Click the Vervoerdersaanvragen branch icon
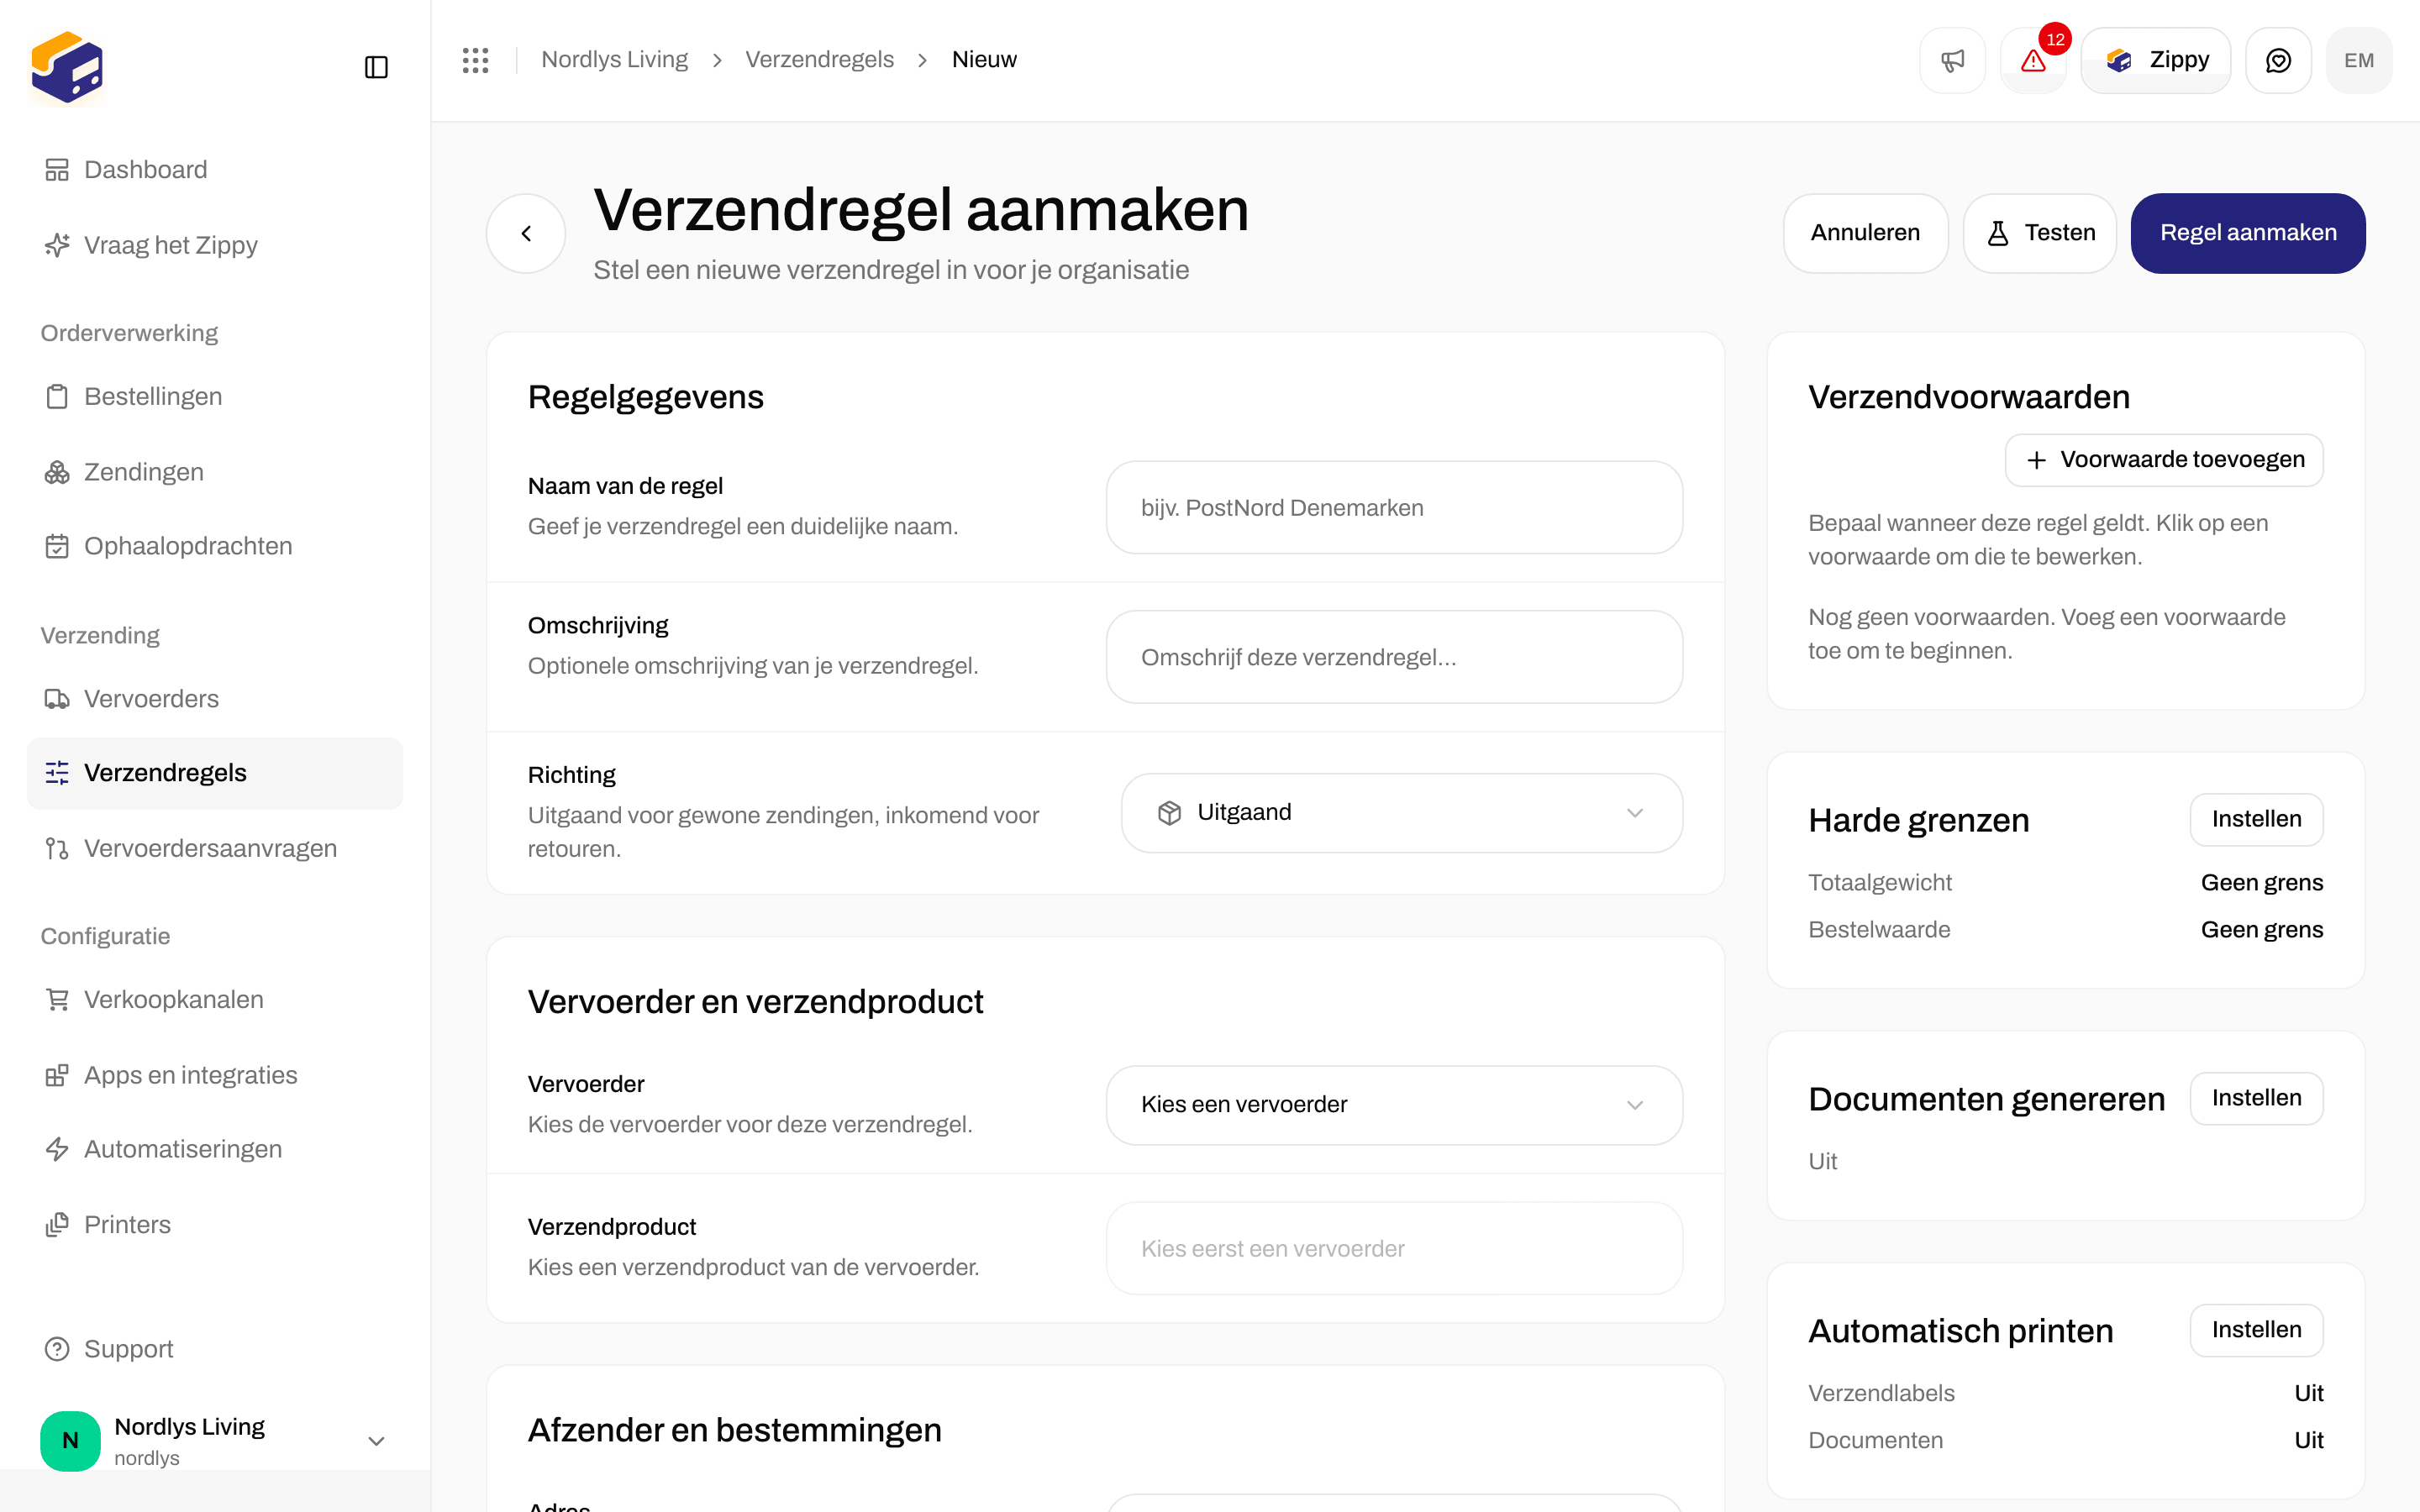This screenshot has height=1512, width=2420. (x=57, y=848)
